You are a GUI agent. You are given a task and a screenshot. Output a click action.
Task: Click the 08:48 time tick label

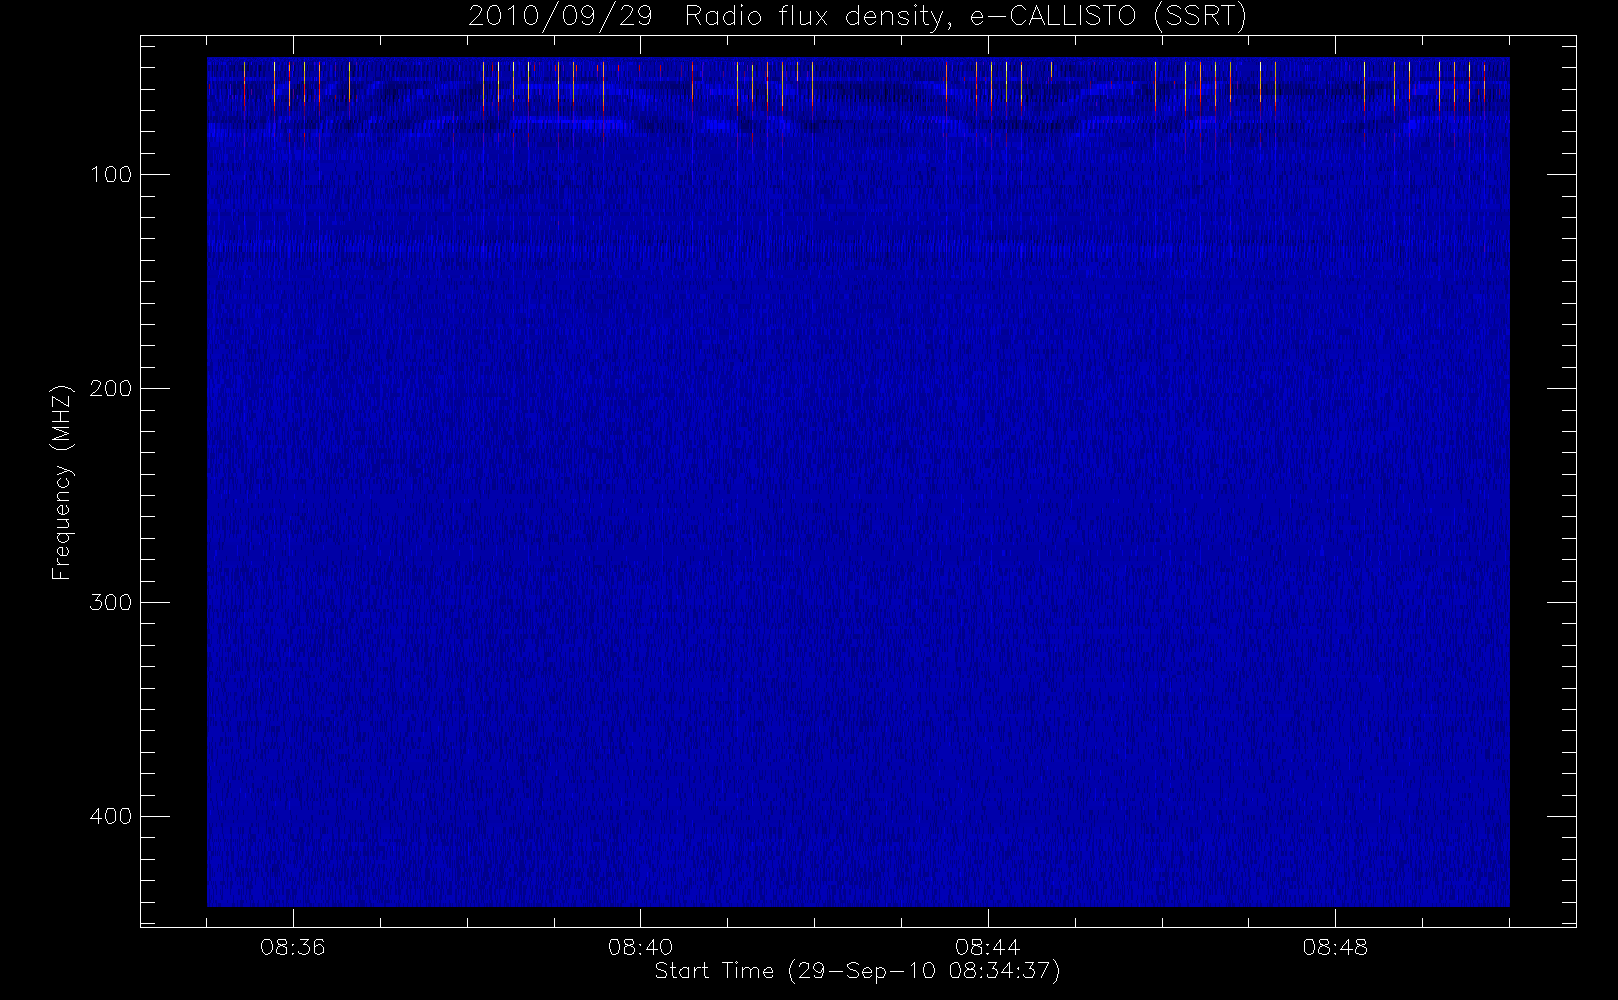[x=1335, y=947]
